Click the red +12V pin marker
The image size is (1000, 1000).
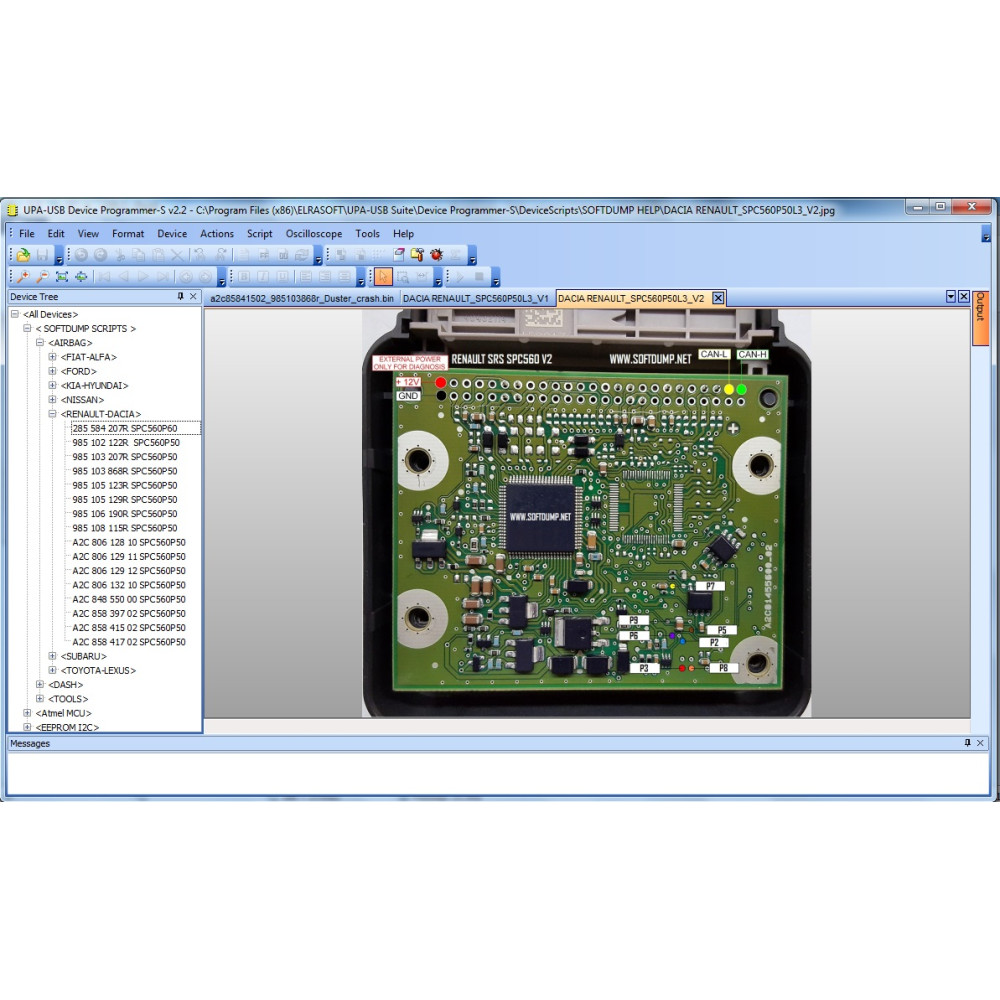[441, 383]
